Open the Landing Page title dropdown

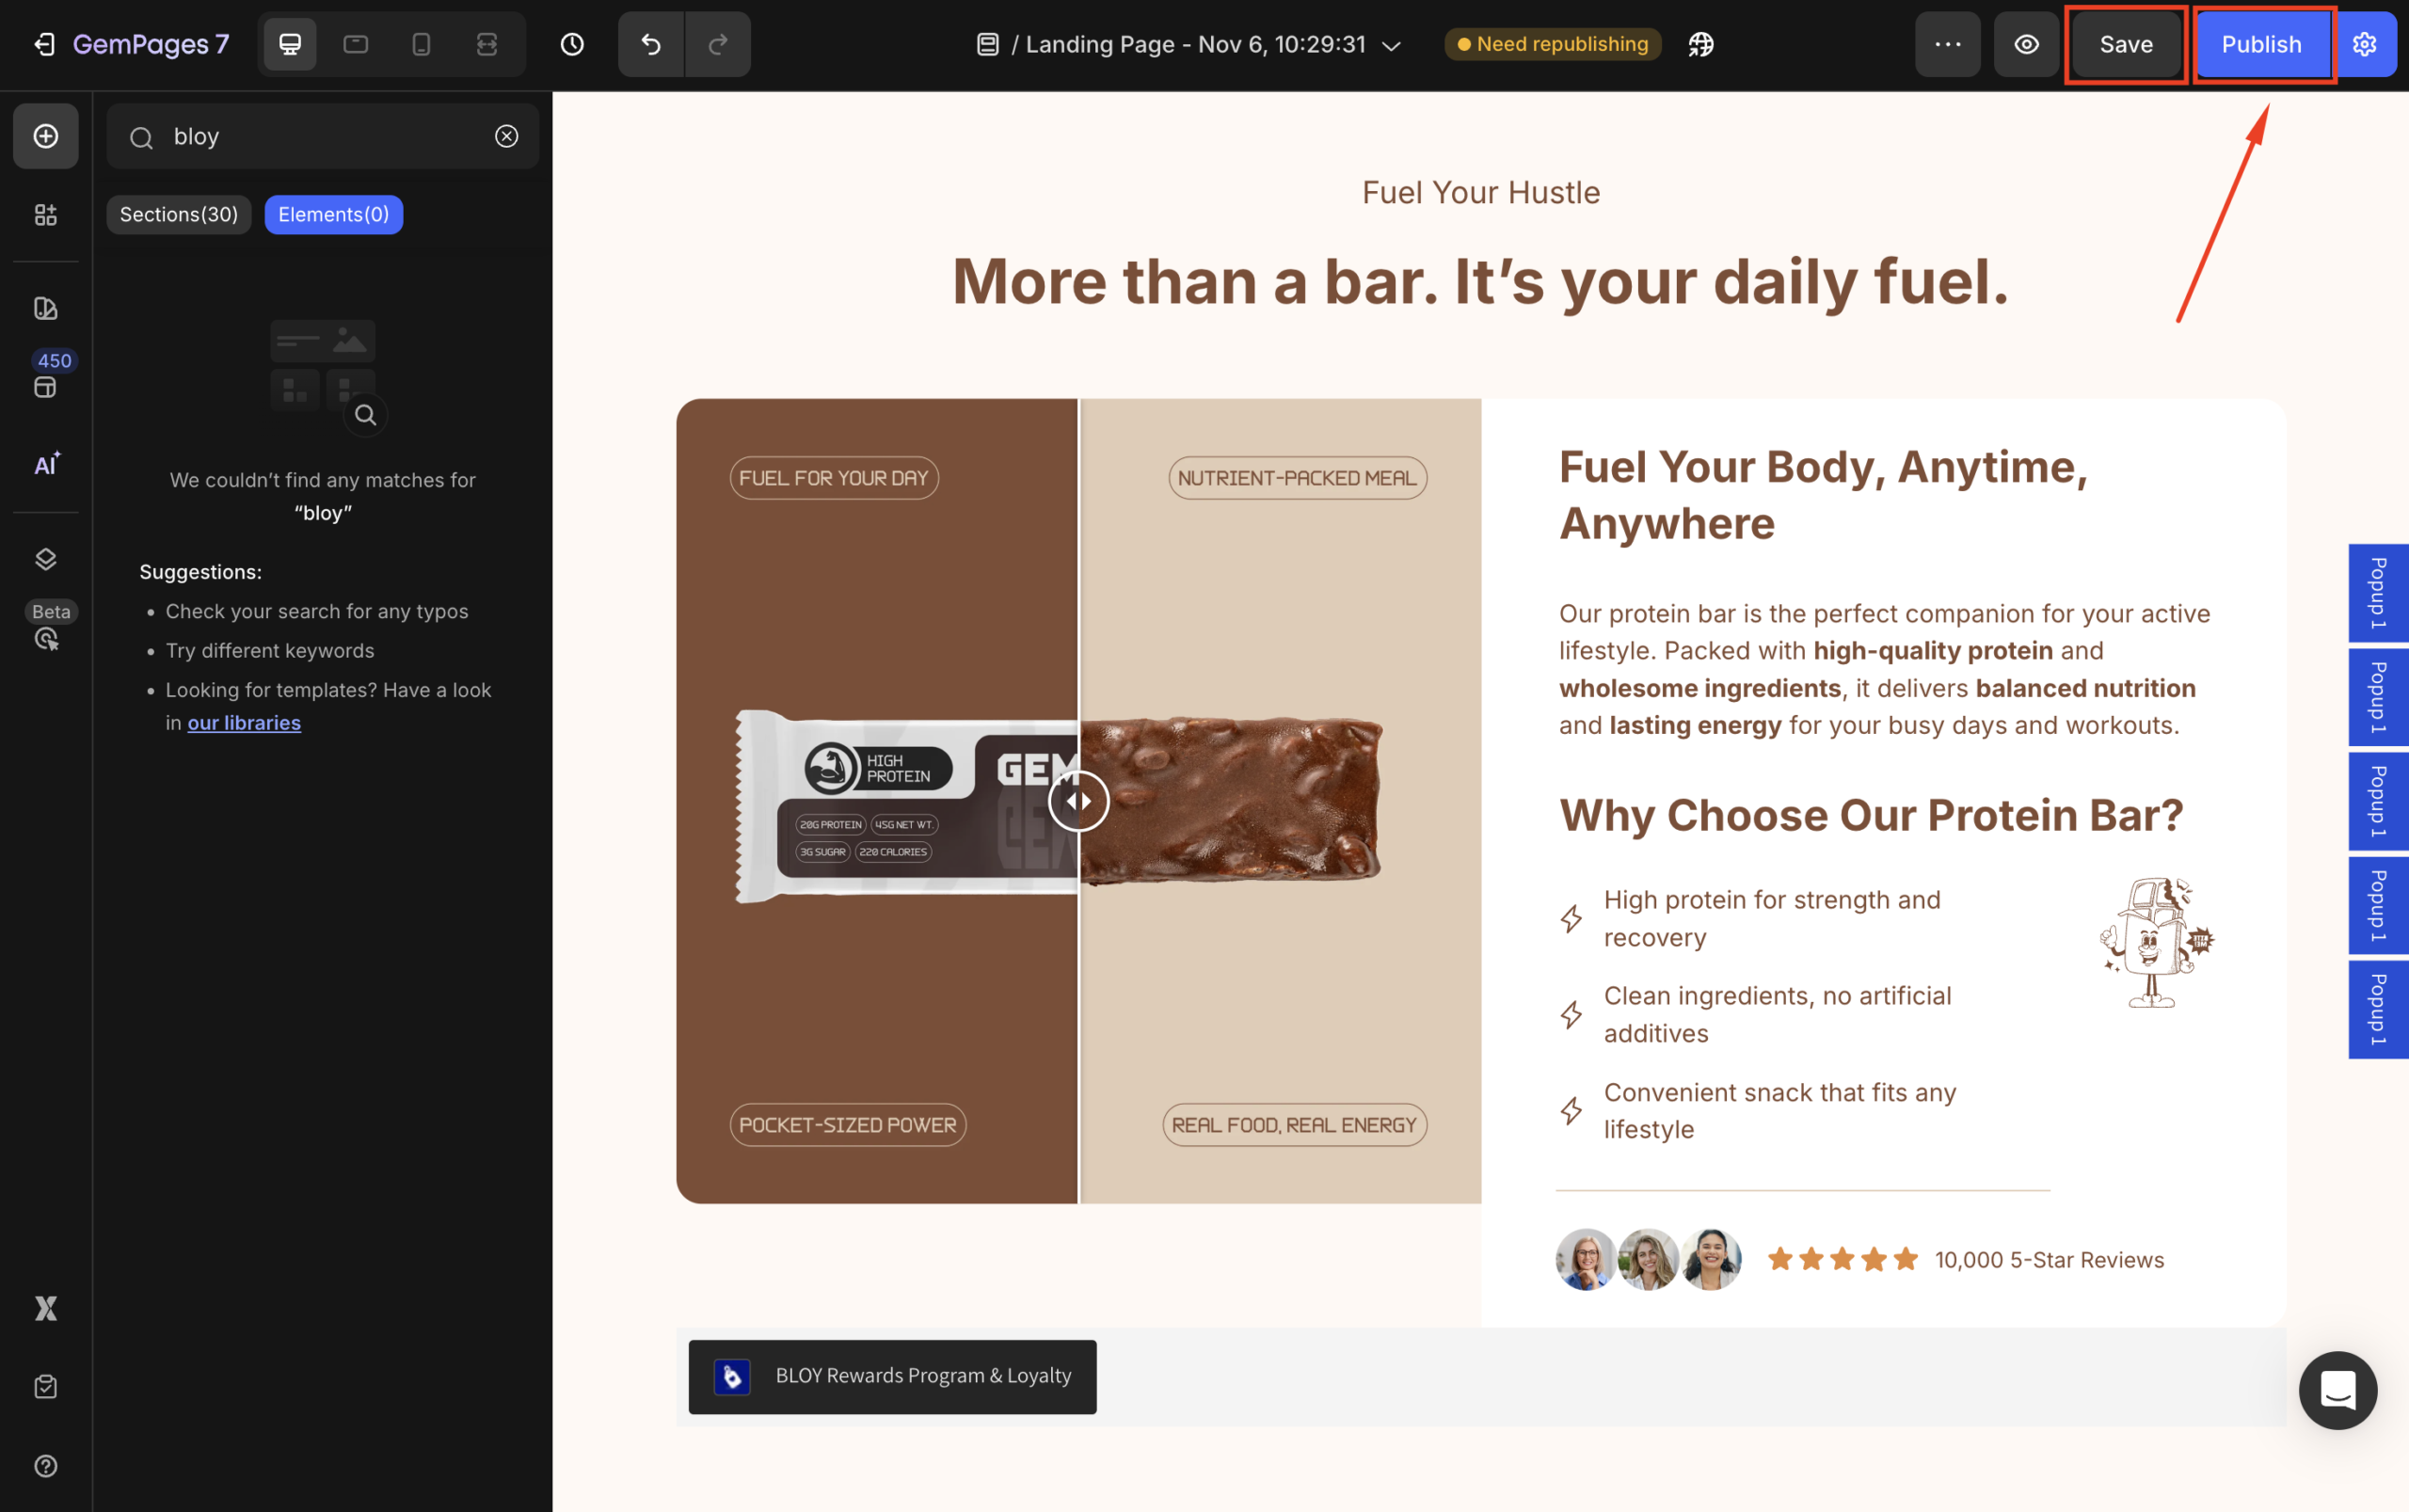click(x=1391, y=45)
